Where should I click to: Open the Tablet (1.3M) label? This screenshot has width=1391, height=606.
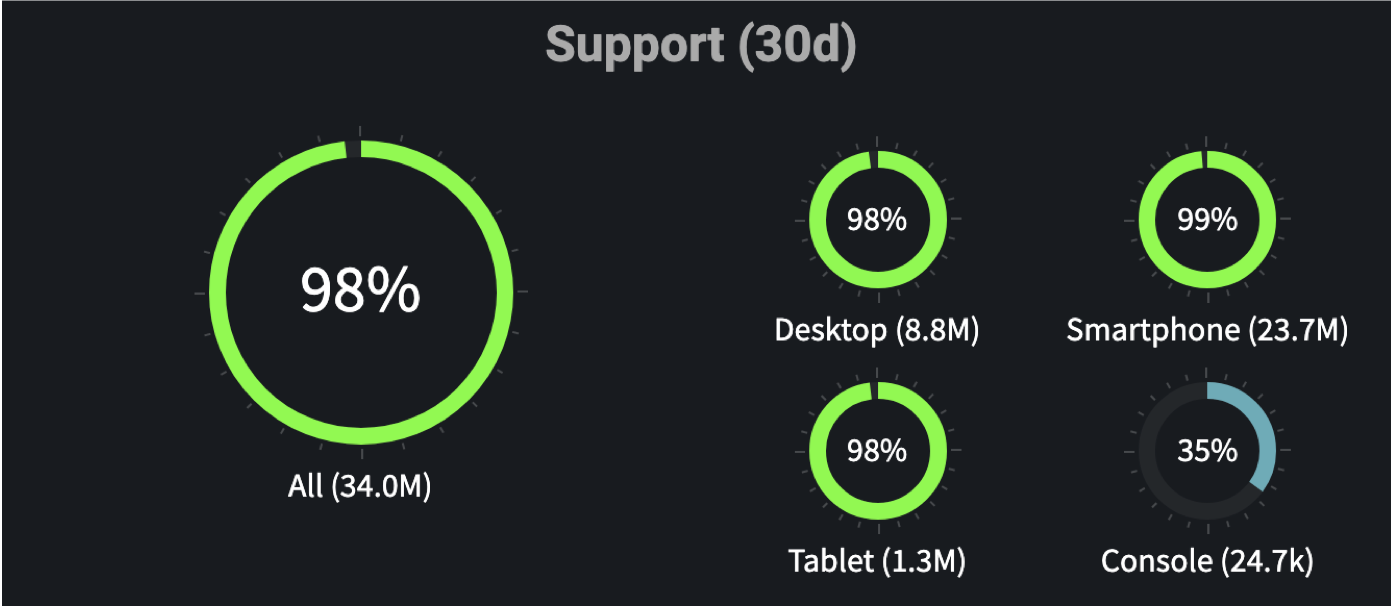[877, 561]
